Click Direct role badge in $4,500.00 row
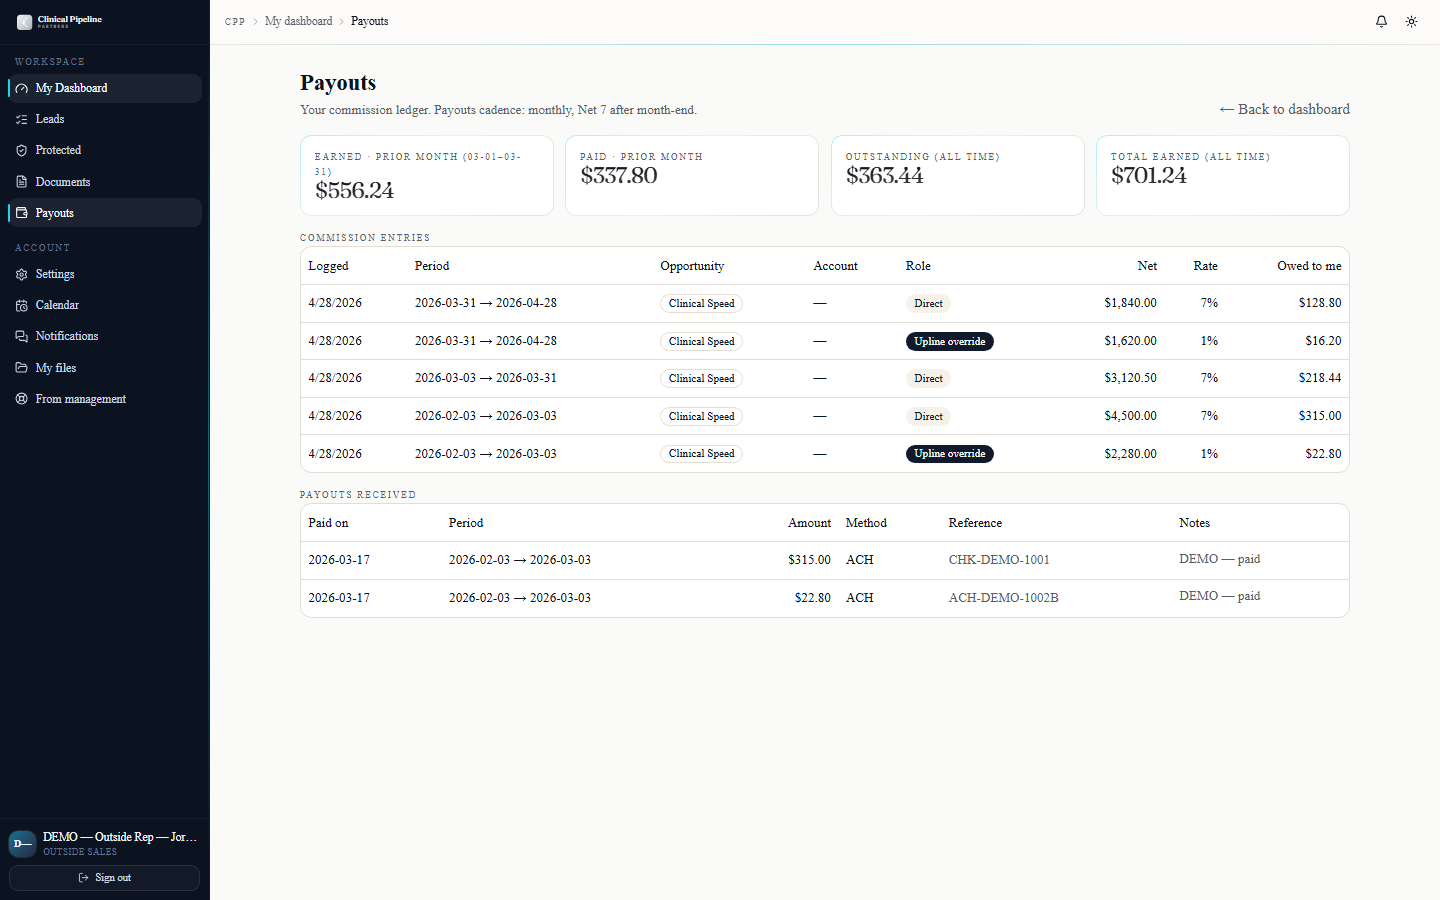The width and height of the screenshot is (1440, 900). click(928, 416)
